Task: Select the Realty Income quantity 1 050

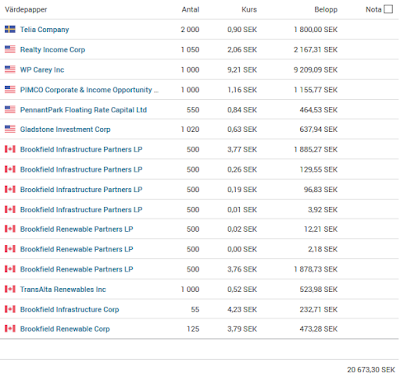Action: pos(190,50)
